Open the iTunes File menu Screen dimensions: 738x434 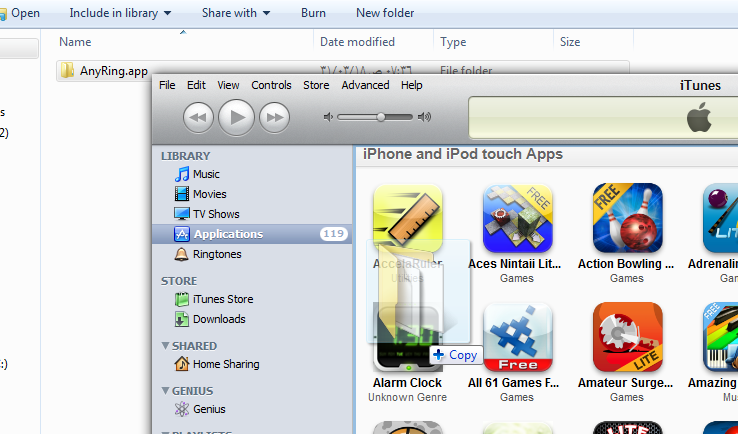(x=167, y=85)
